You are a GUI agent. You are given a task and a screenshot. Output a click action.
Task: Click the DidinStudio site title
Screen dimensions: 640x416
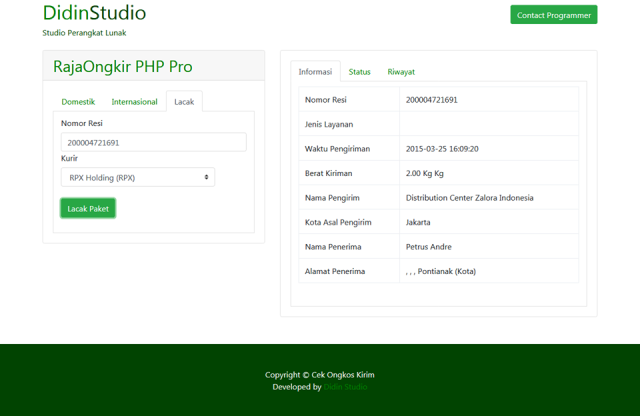coord(94,14)
